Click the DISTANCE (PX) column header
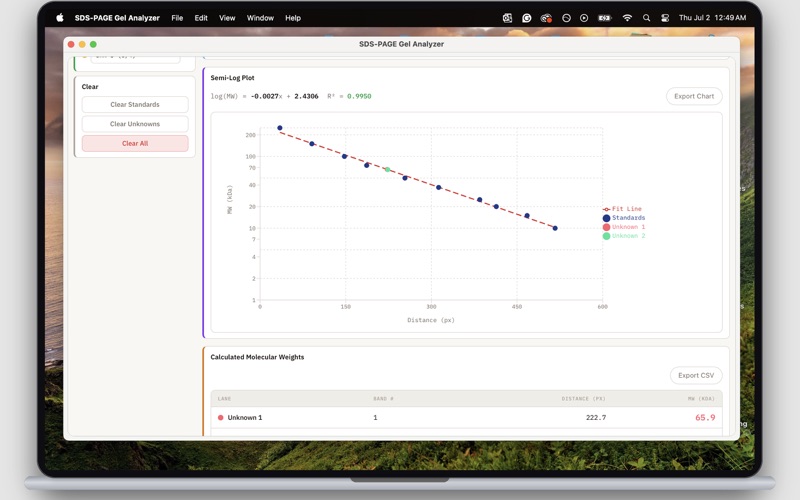 (x=583, y=398)
